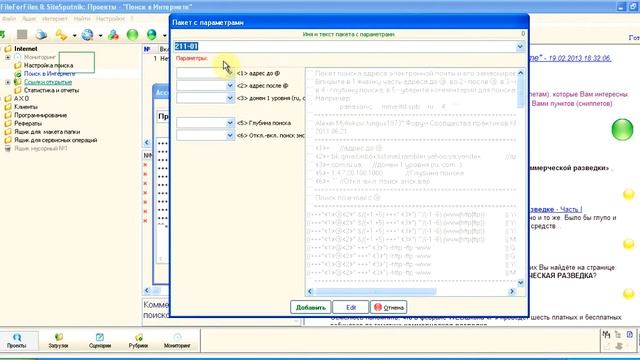Viewport: 640px width, 360px height.
Task: Click the Добавить button
Action: (x=311, y=307)
